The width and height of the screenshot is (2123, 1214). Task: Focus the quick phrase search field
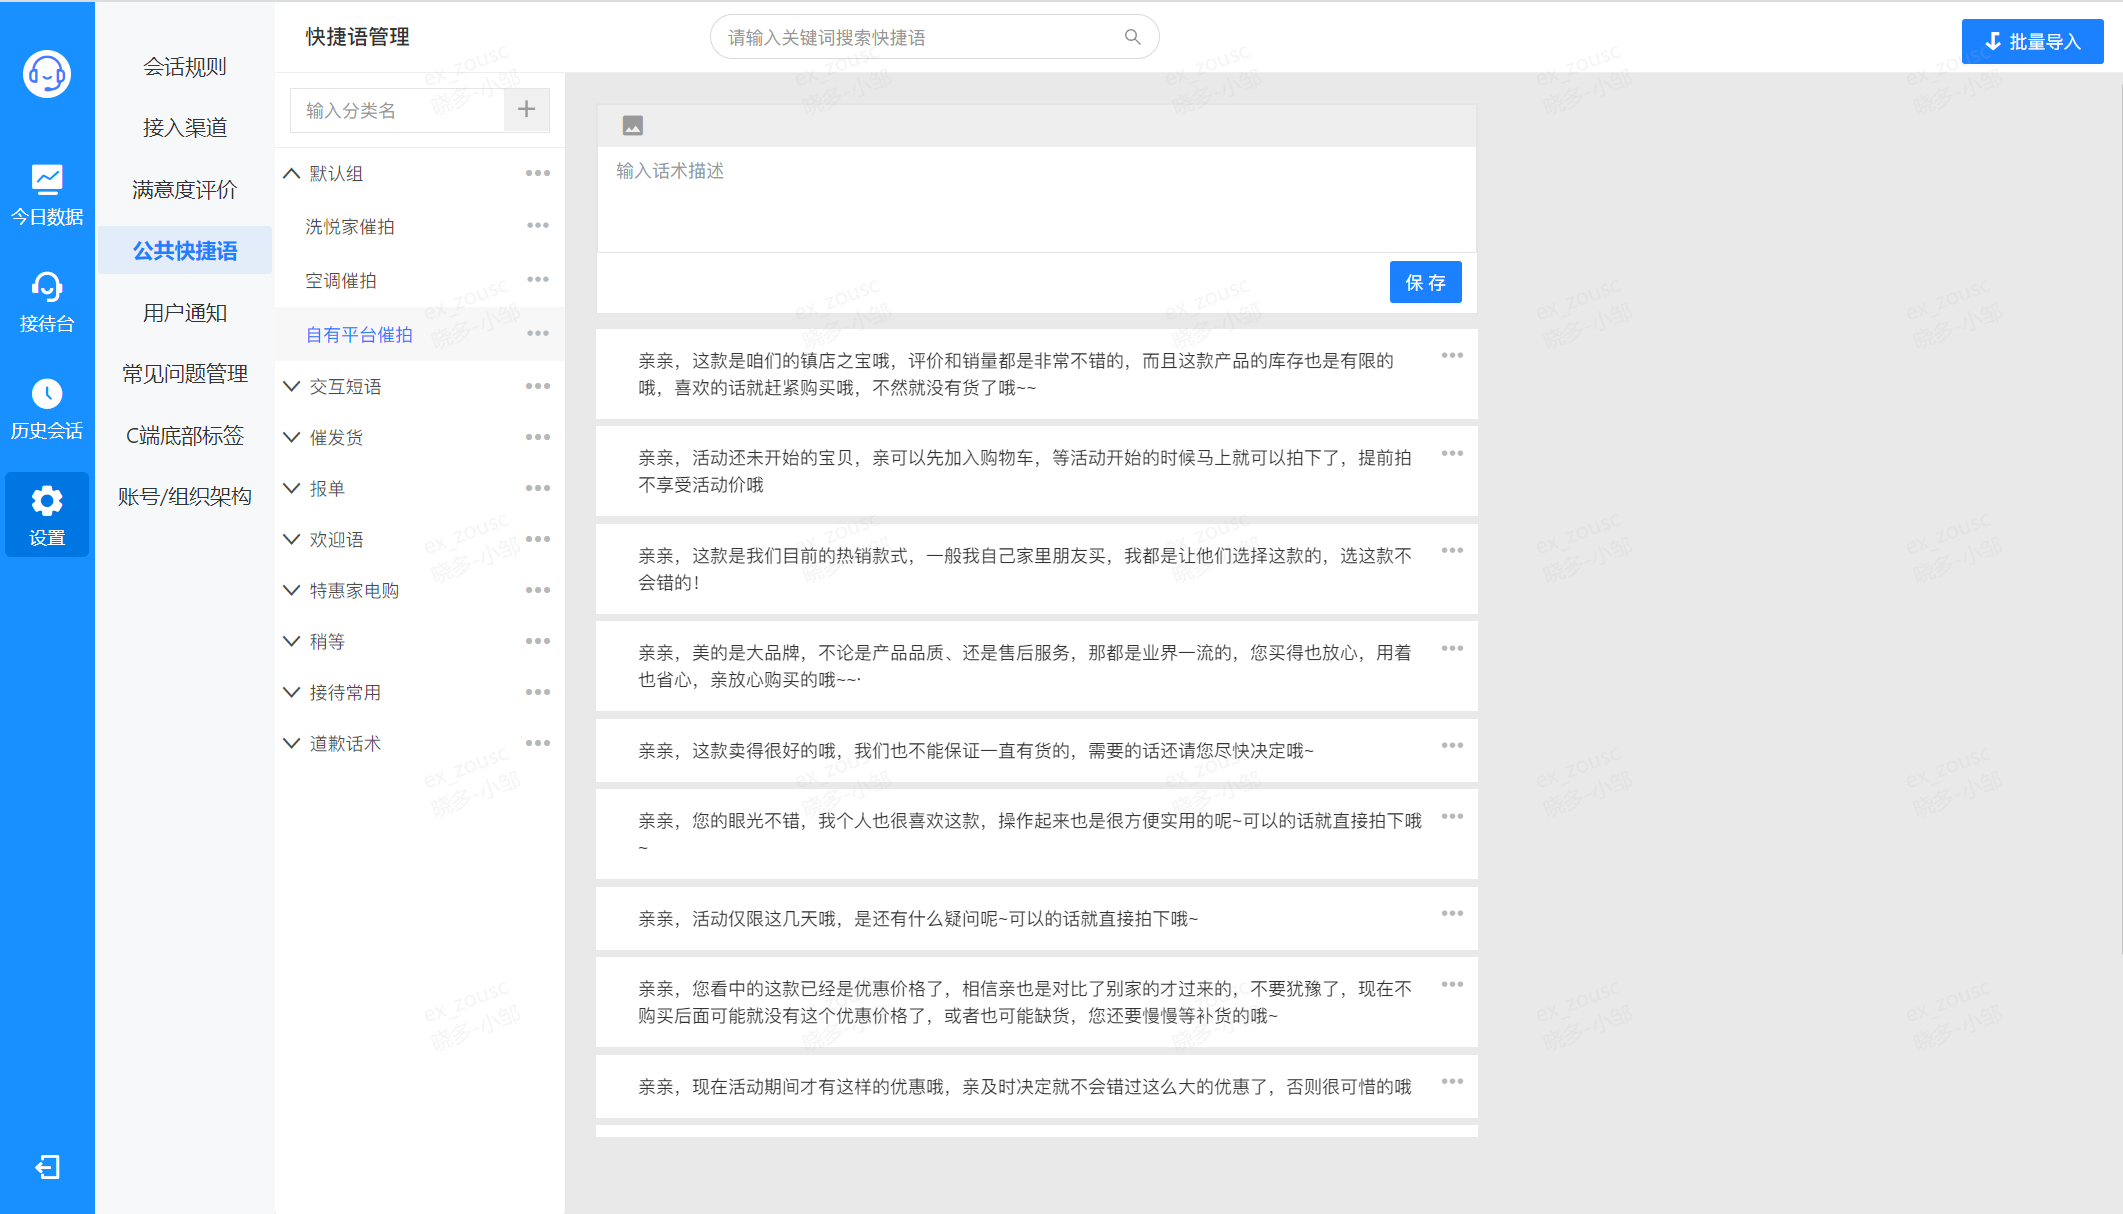point(934,37)
